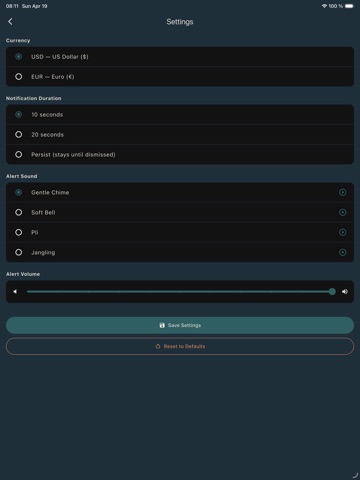
Task: Select Soft Bell alert sound
Action: tap(180, 212)
